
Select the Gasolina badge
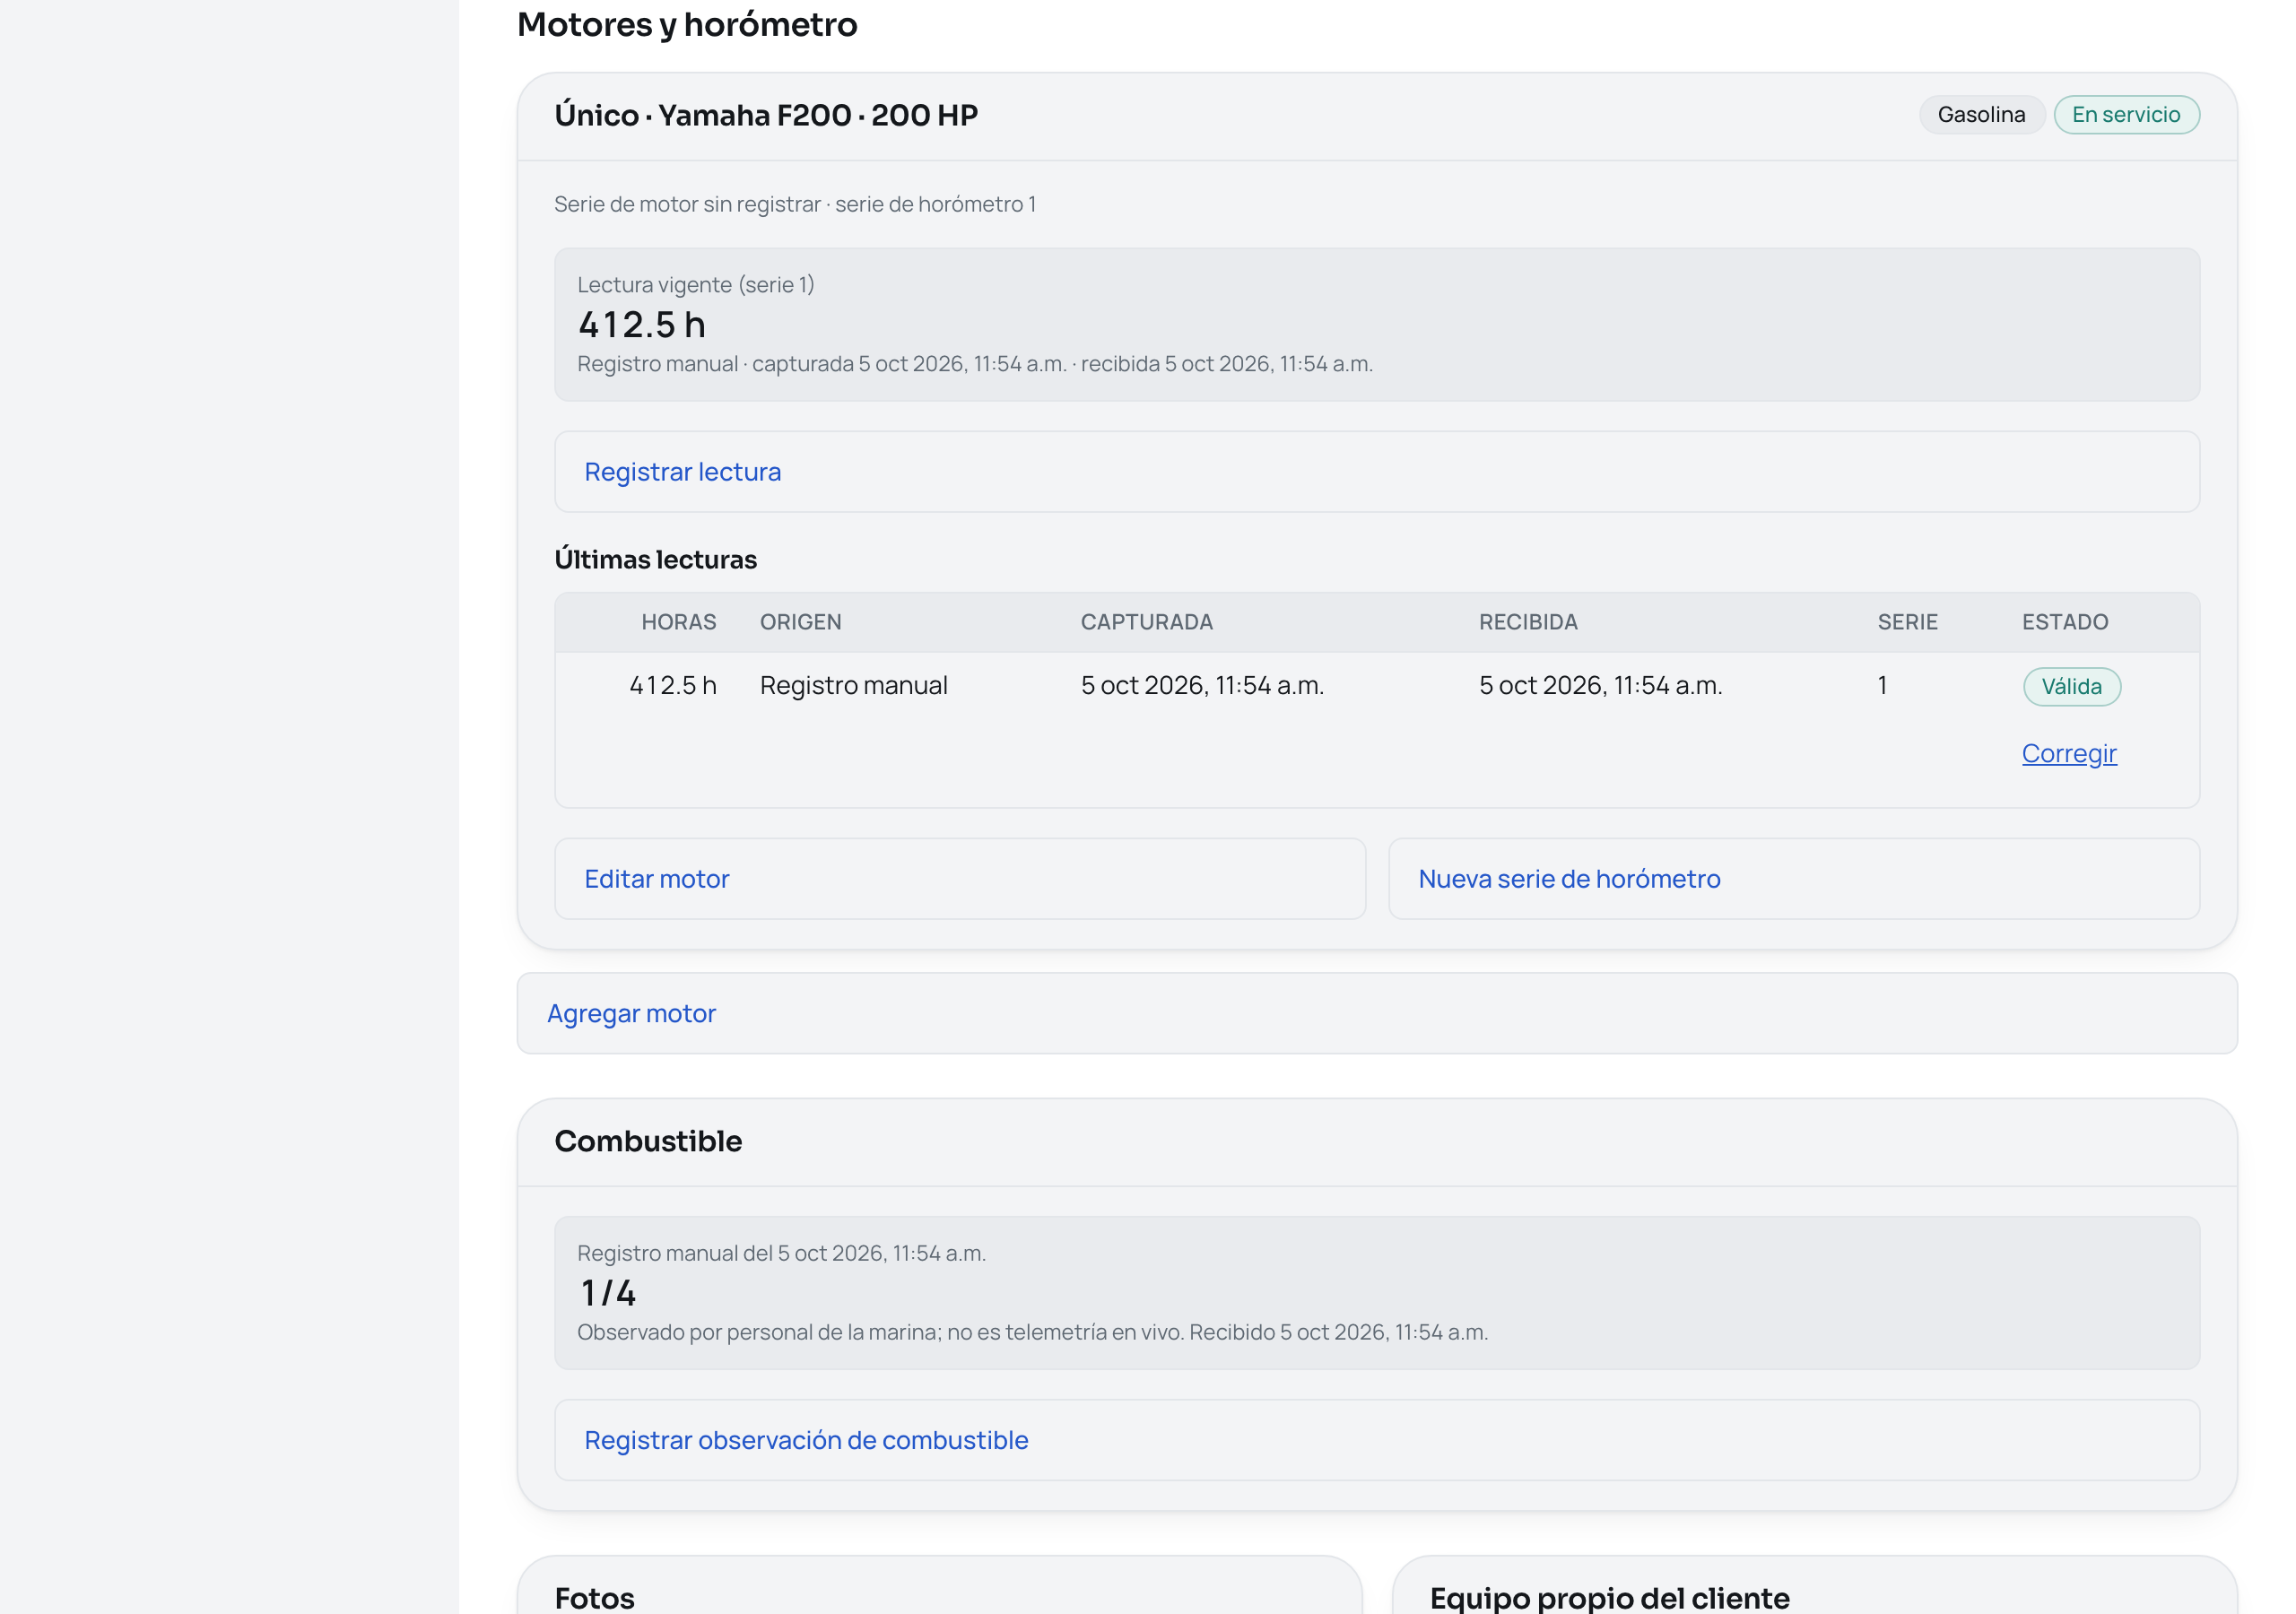tap(1980, 114)
